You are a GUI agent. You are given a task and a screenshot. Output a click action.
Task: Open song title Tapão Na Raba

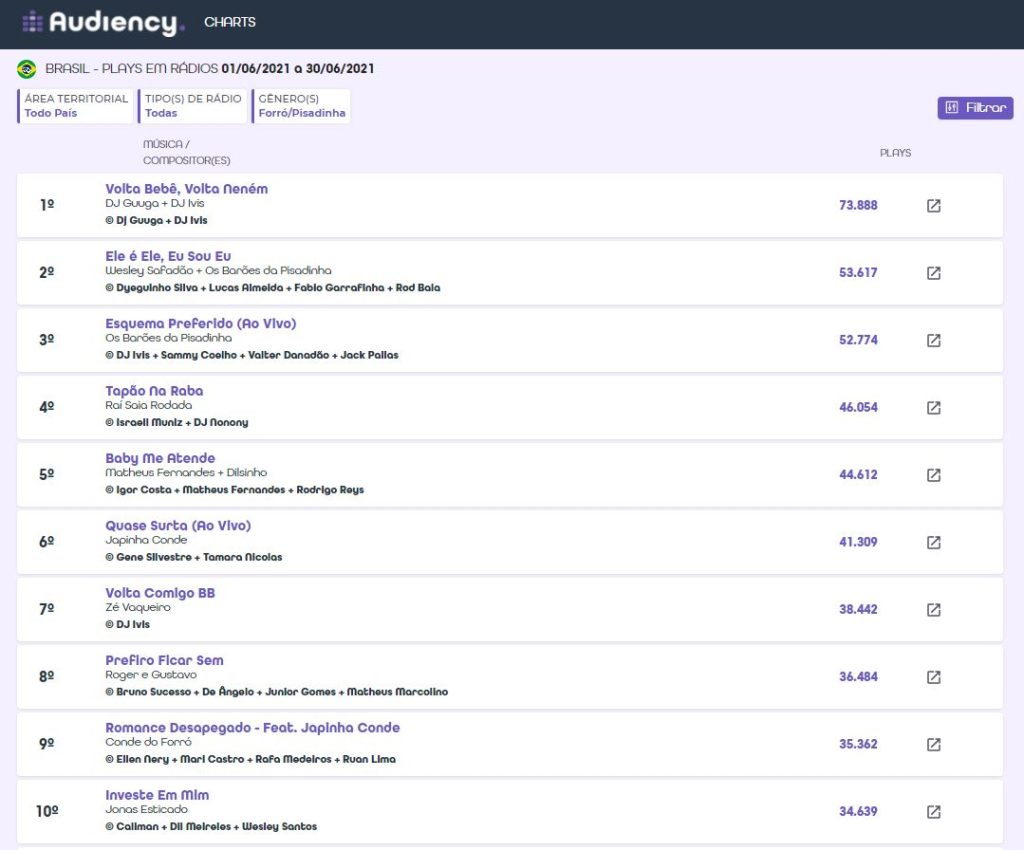tap(154, 390)
